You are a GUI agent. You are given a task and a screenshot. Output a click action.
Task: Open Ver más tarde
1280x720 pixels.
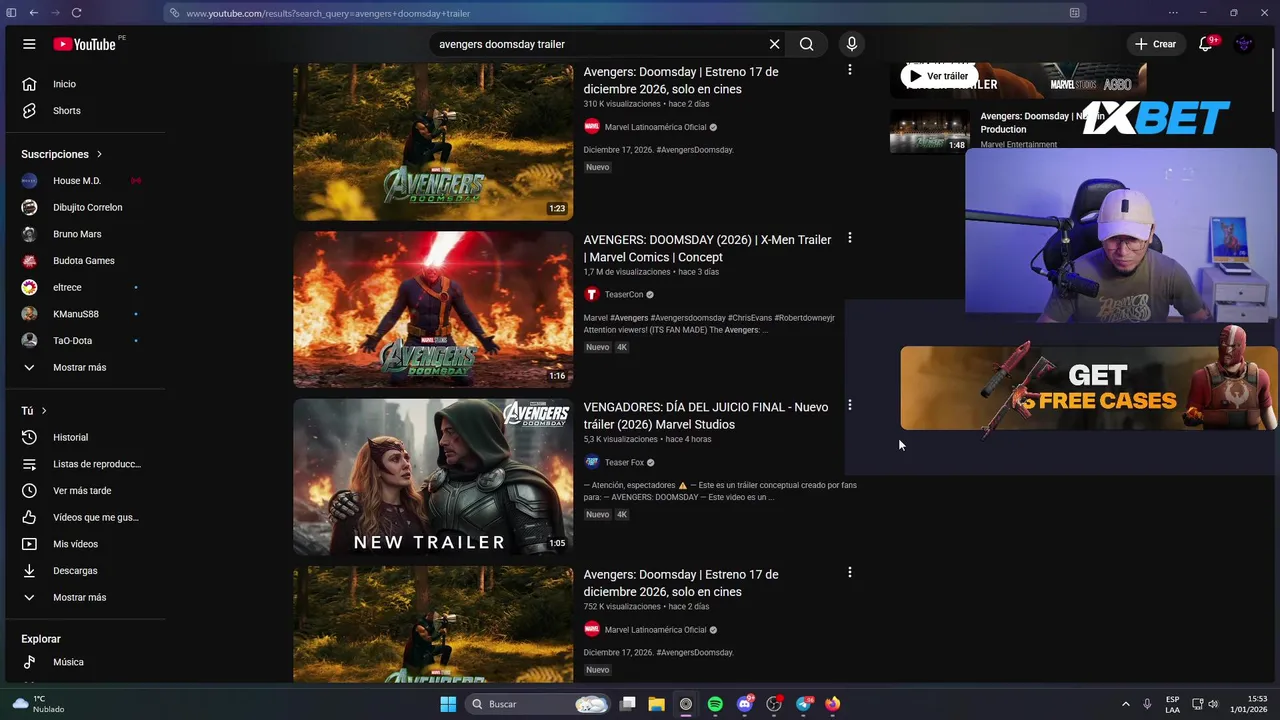tap(83, 491)
